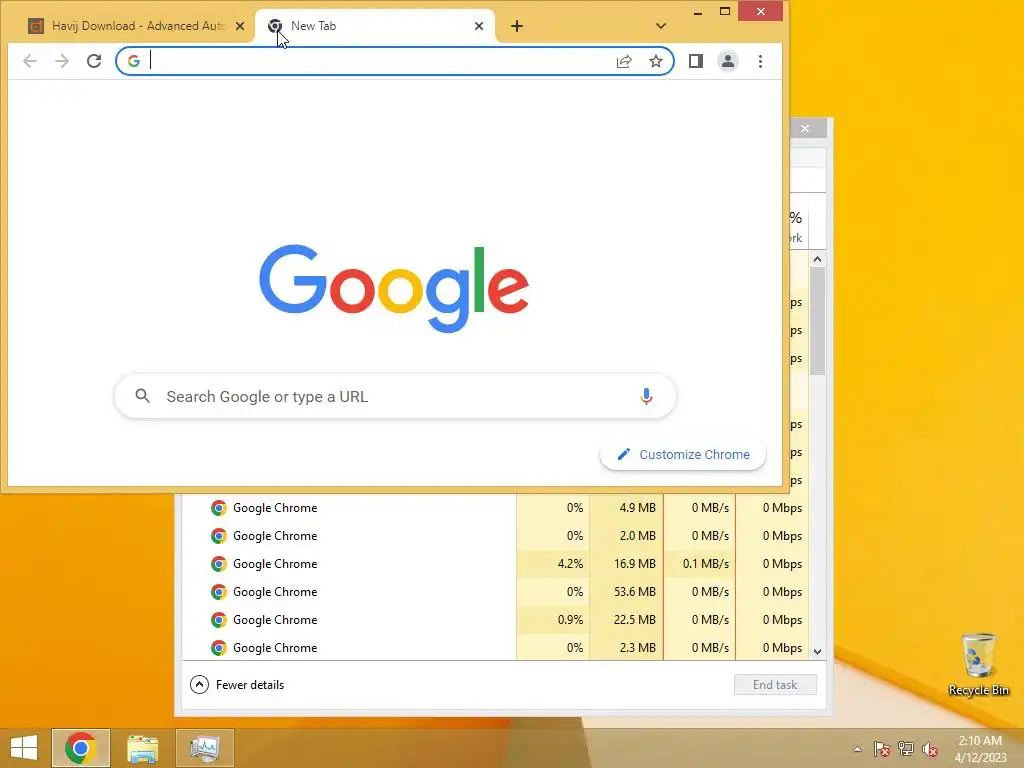Show hidden system tray icons
1024x768 pixels.
(857, 749)
